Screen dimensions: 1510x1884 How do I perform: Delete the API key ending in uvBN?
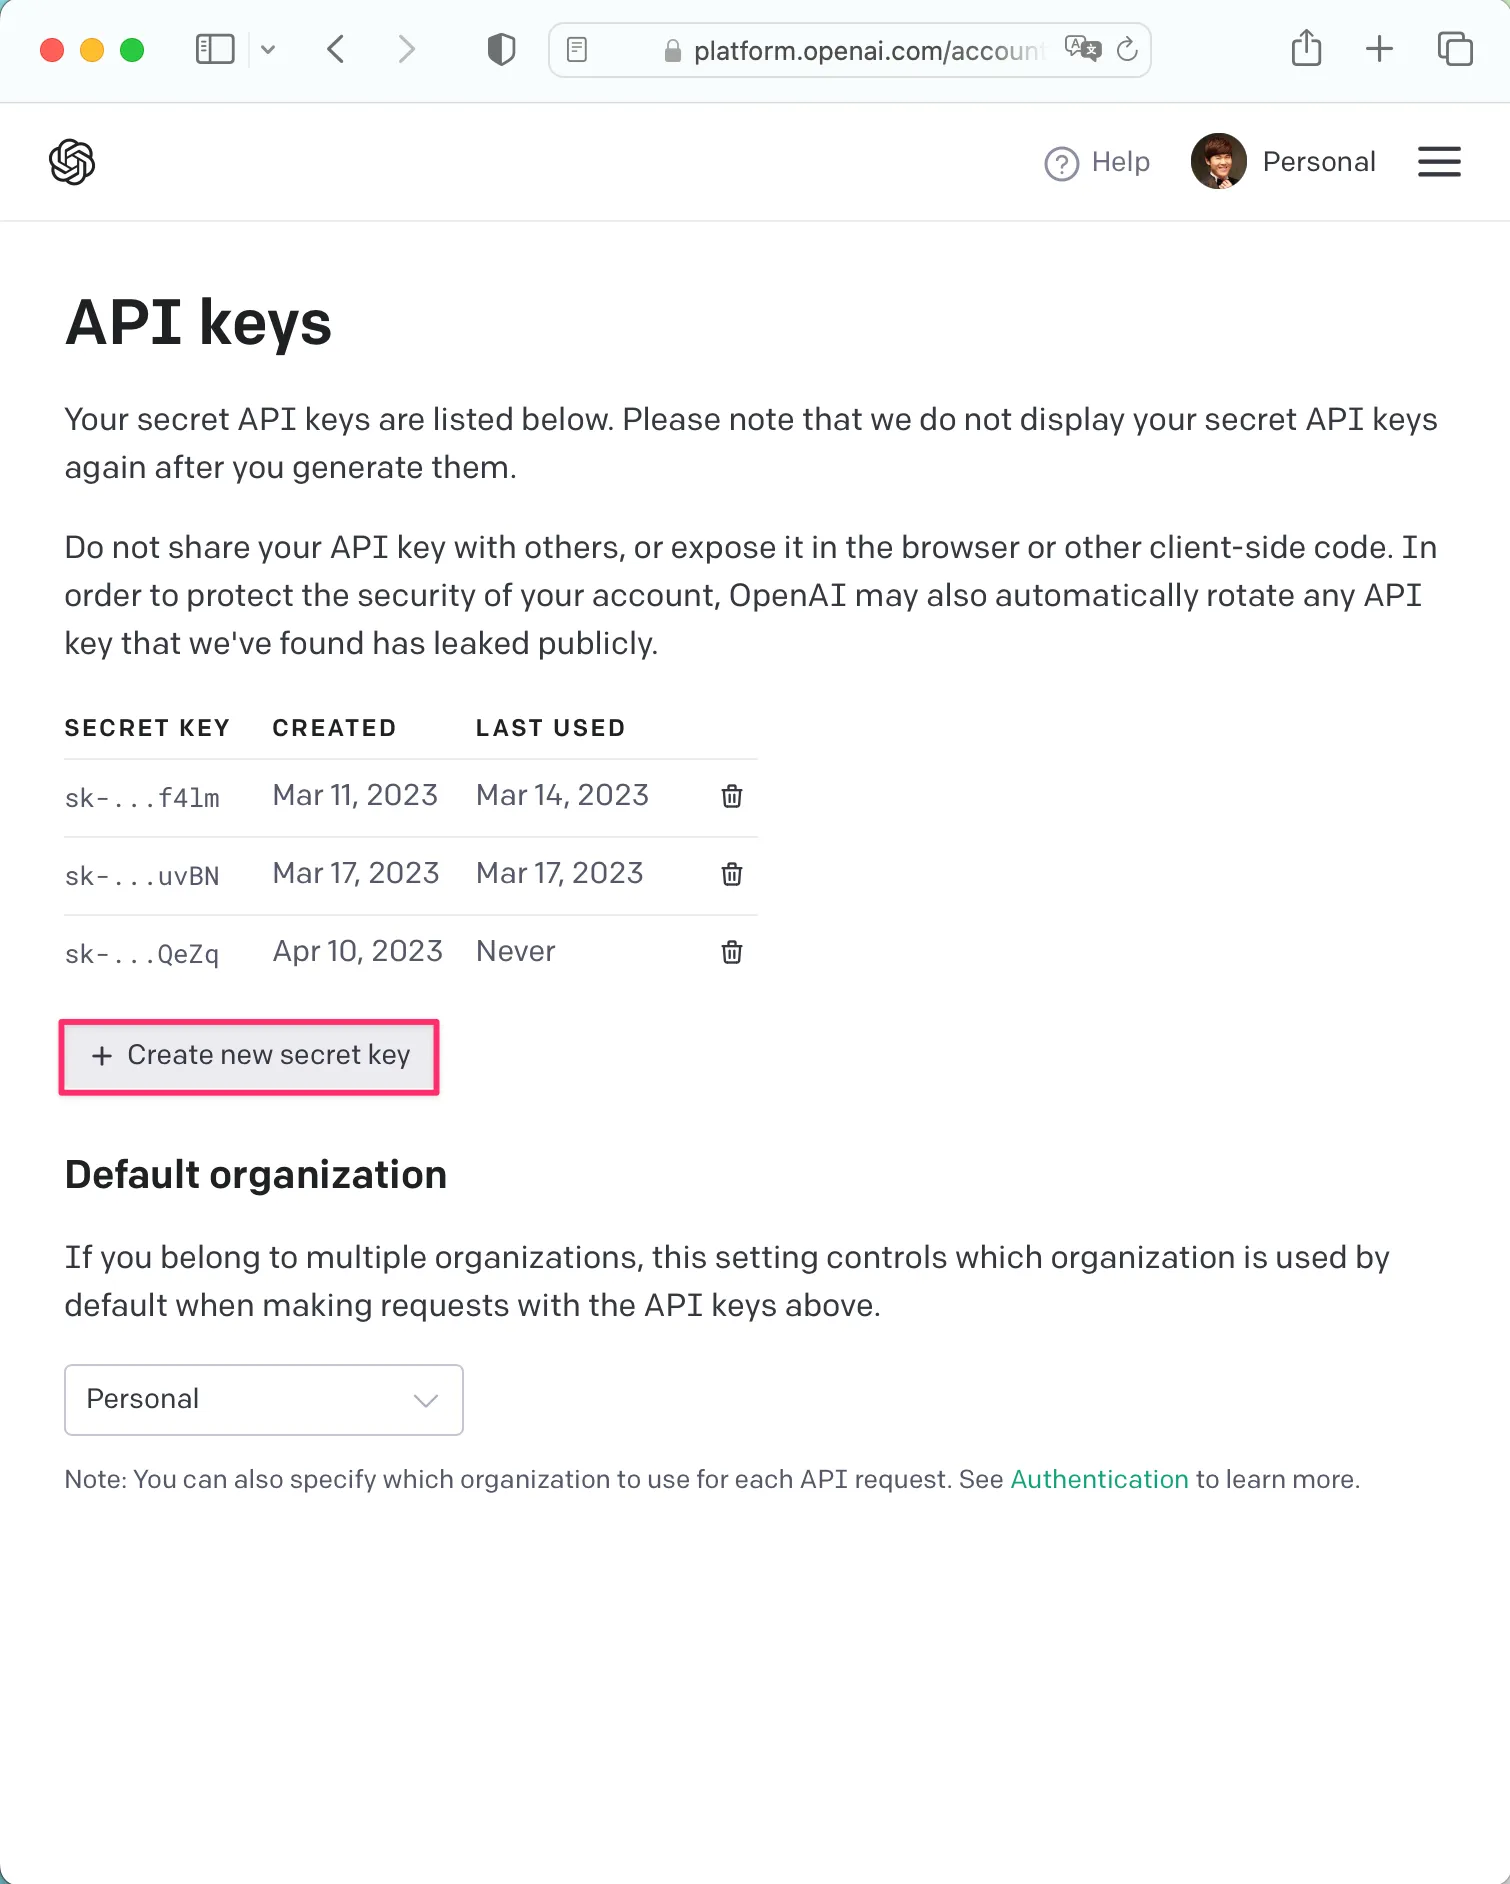tap(731, 874)
